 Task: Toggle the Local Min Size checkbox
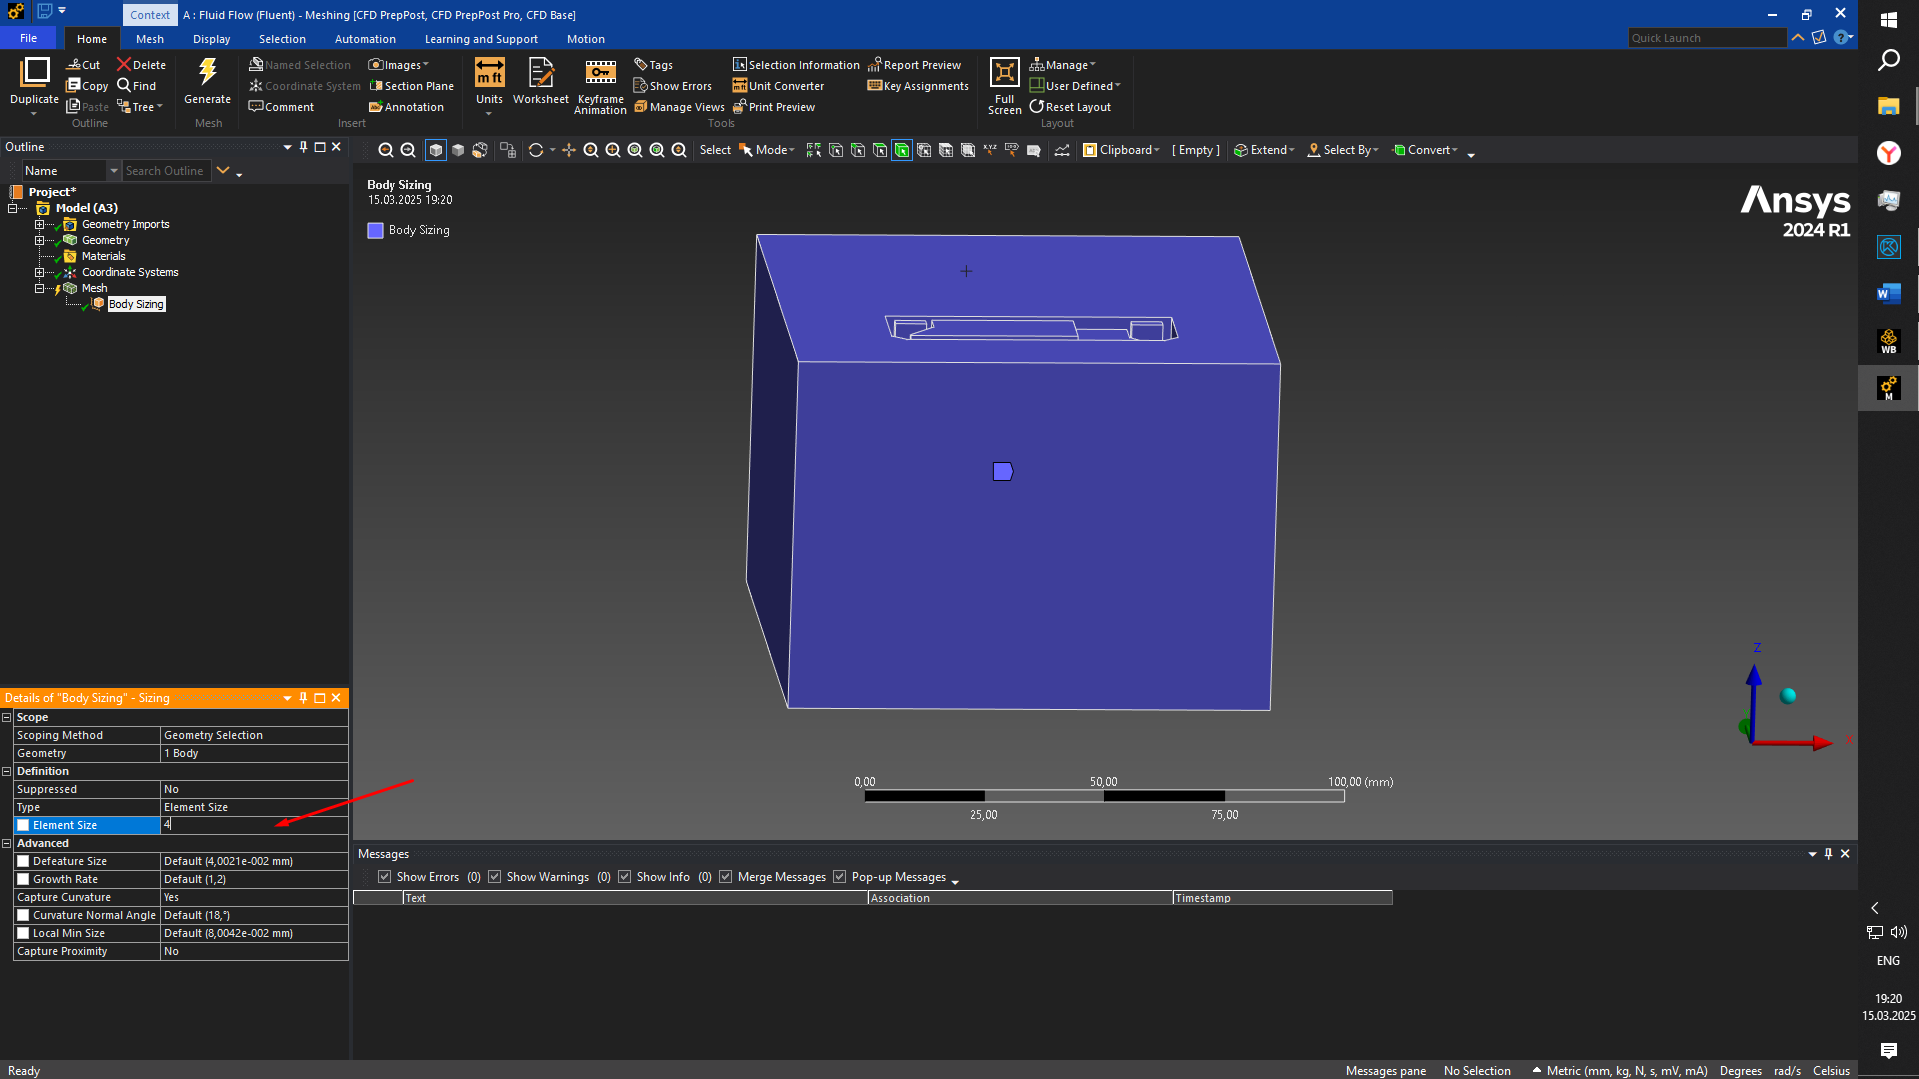23,933
